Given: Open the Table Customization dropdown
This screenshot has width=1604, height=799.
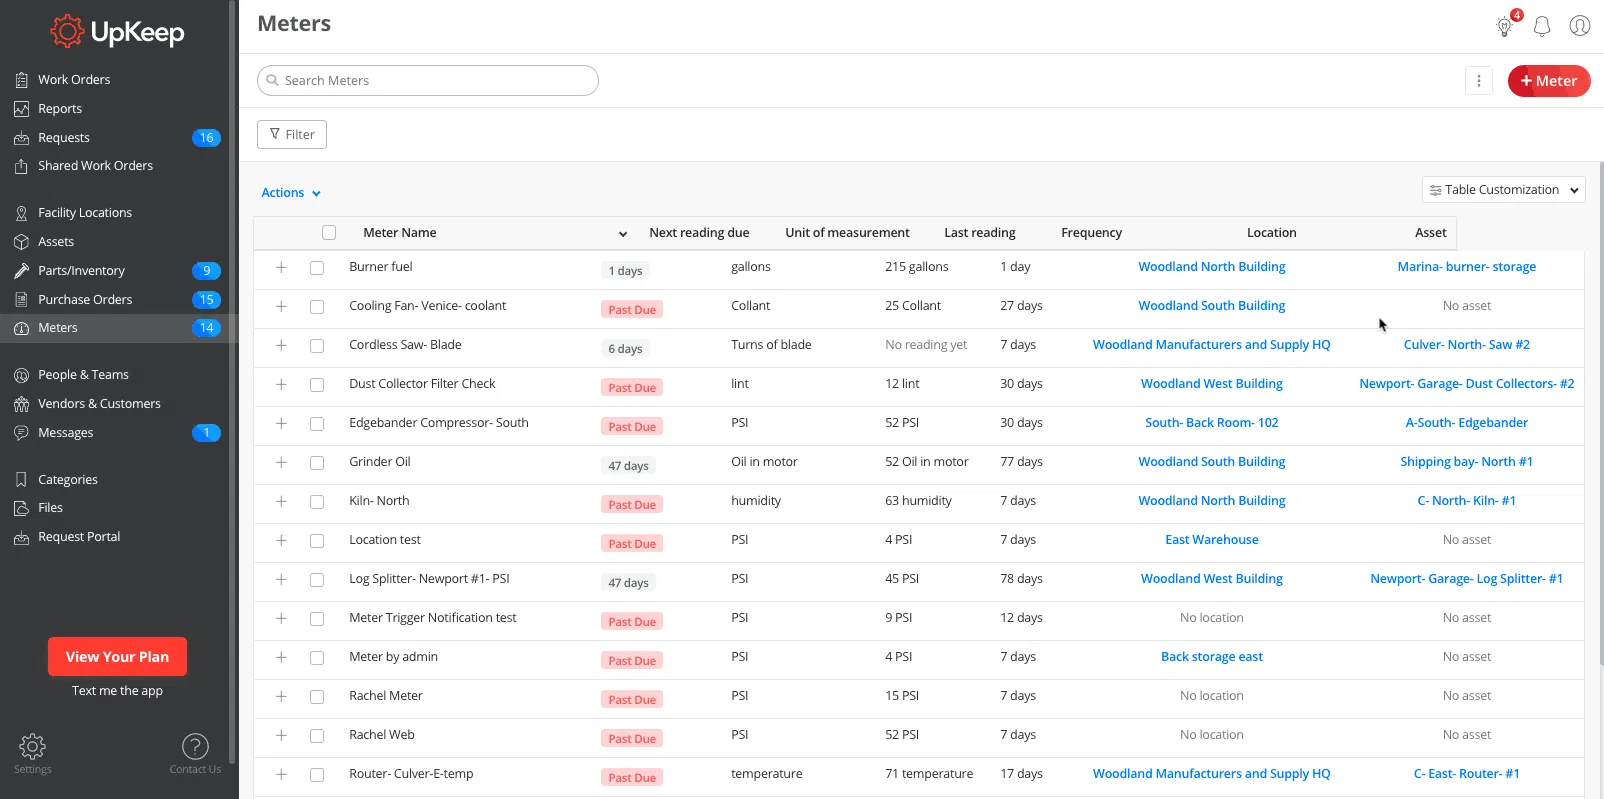Looking at the screenshot, I should 1503,190.
